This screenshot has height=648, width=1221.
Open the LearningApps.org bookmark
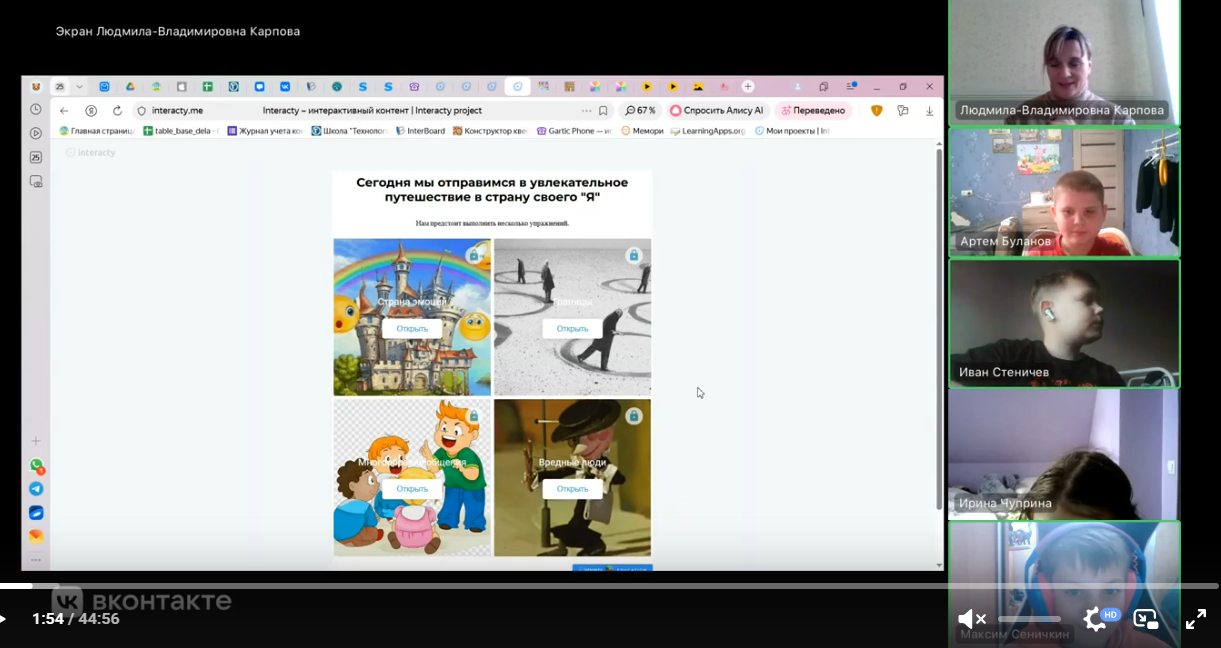[x=707, y=131]
